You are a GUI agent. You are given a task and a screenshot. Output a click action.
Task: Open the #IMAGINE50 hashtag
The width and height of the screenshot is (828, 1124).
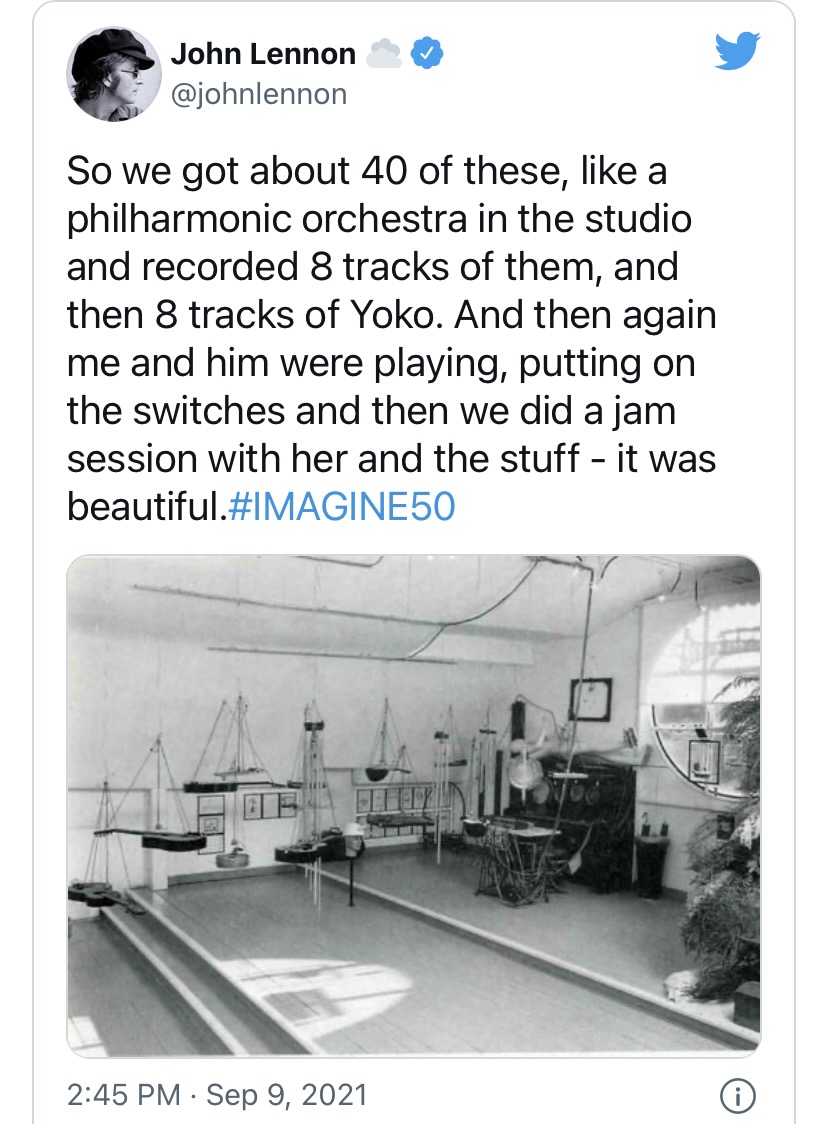[x=341, y=506]
